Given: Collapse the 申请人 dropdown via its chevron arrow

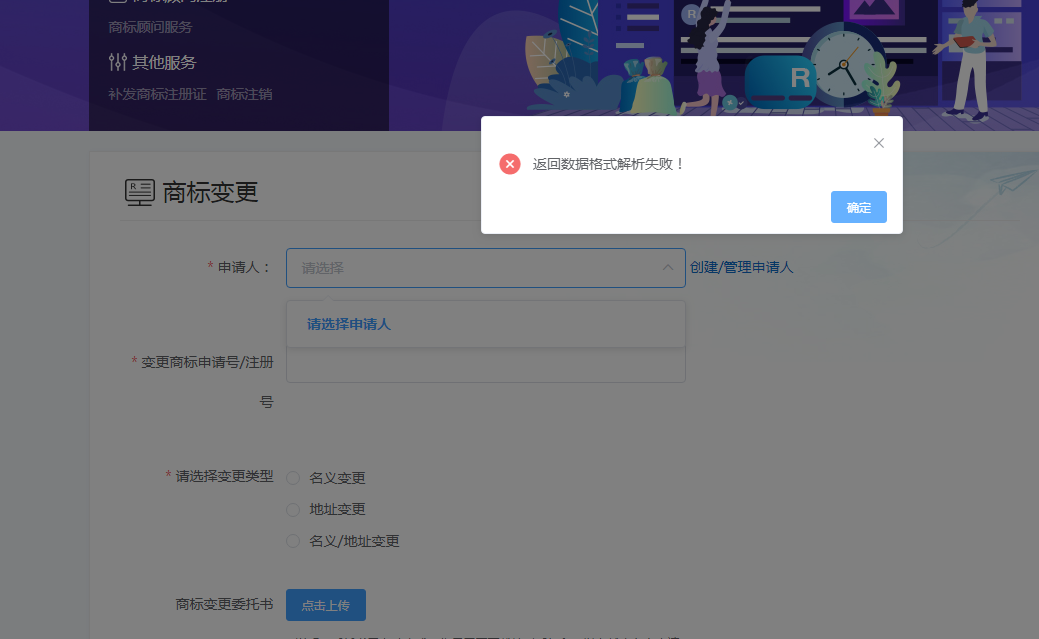Looking at the screenshot, I should tap(668, 267).
